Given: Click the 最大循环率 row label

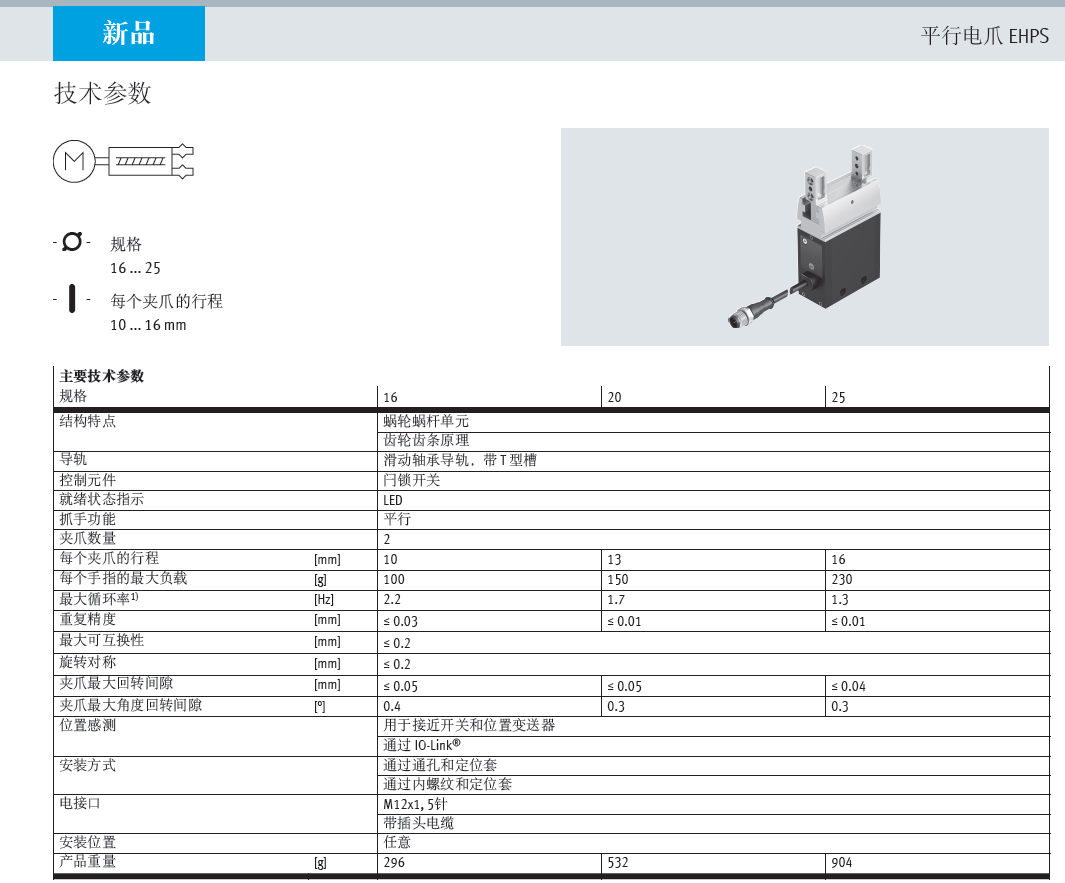Looking at the screenshot, I should point(99,598).
